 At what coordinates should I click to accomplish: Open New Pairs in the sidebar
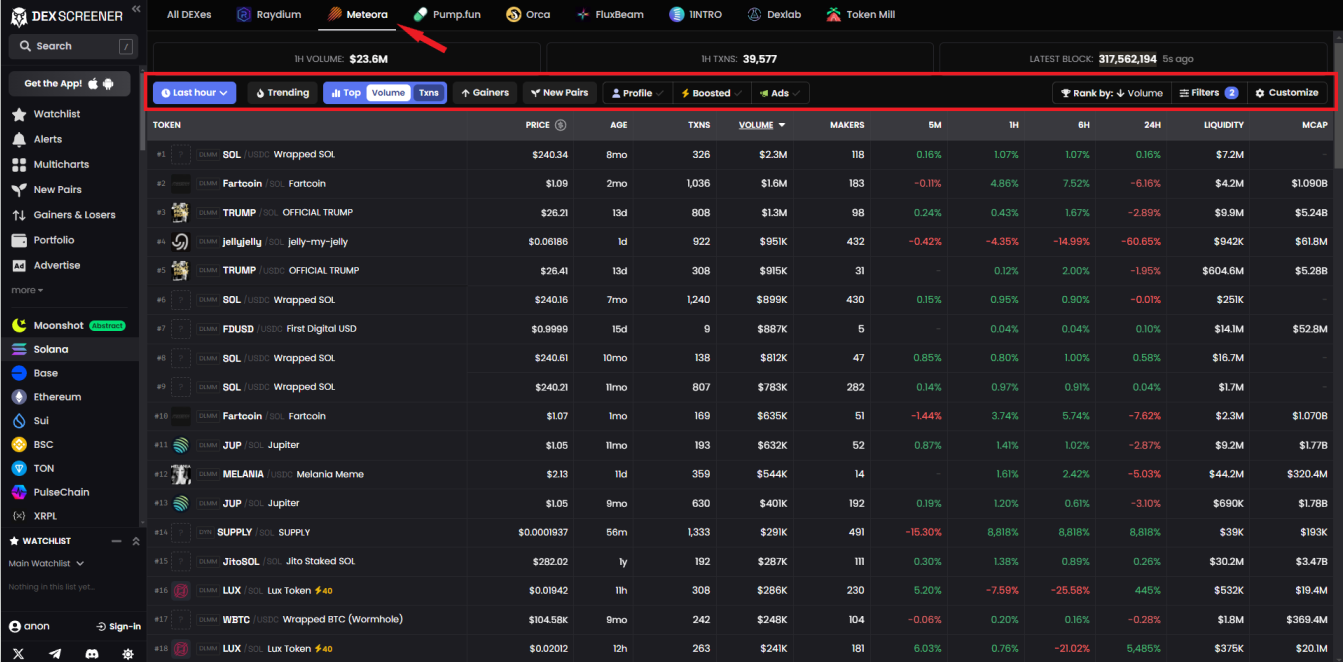[x=47, y=189]
